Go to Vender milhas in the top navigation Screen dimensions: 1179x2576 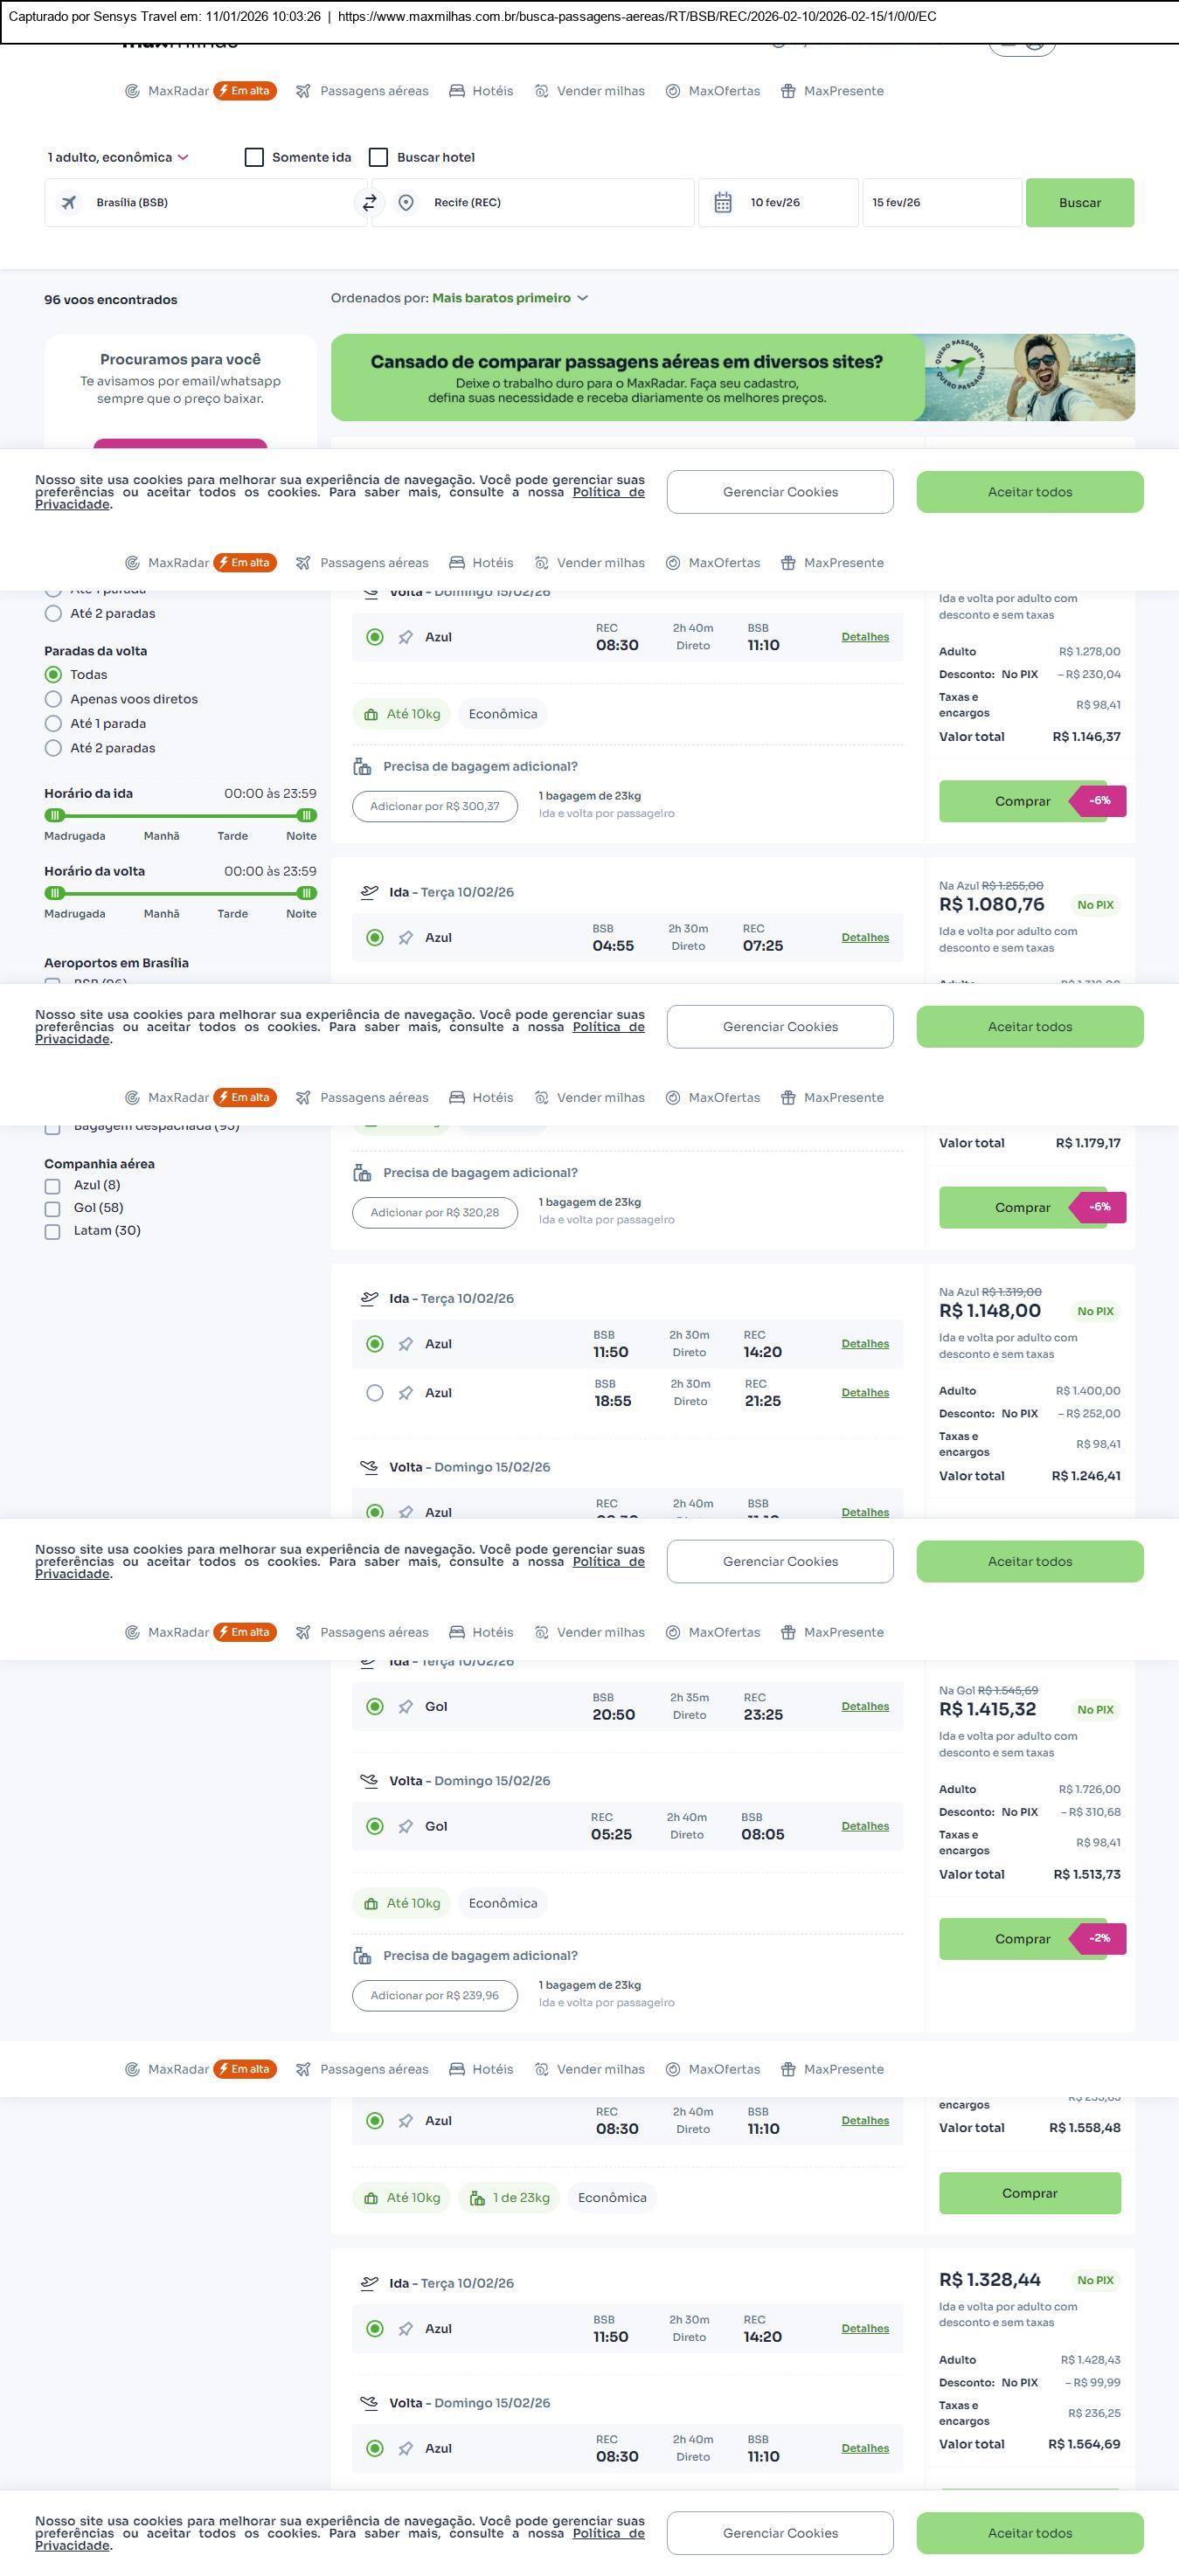pos(590,91)
